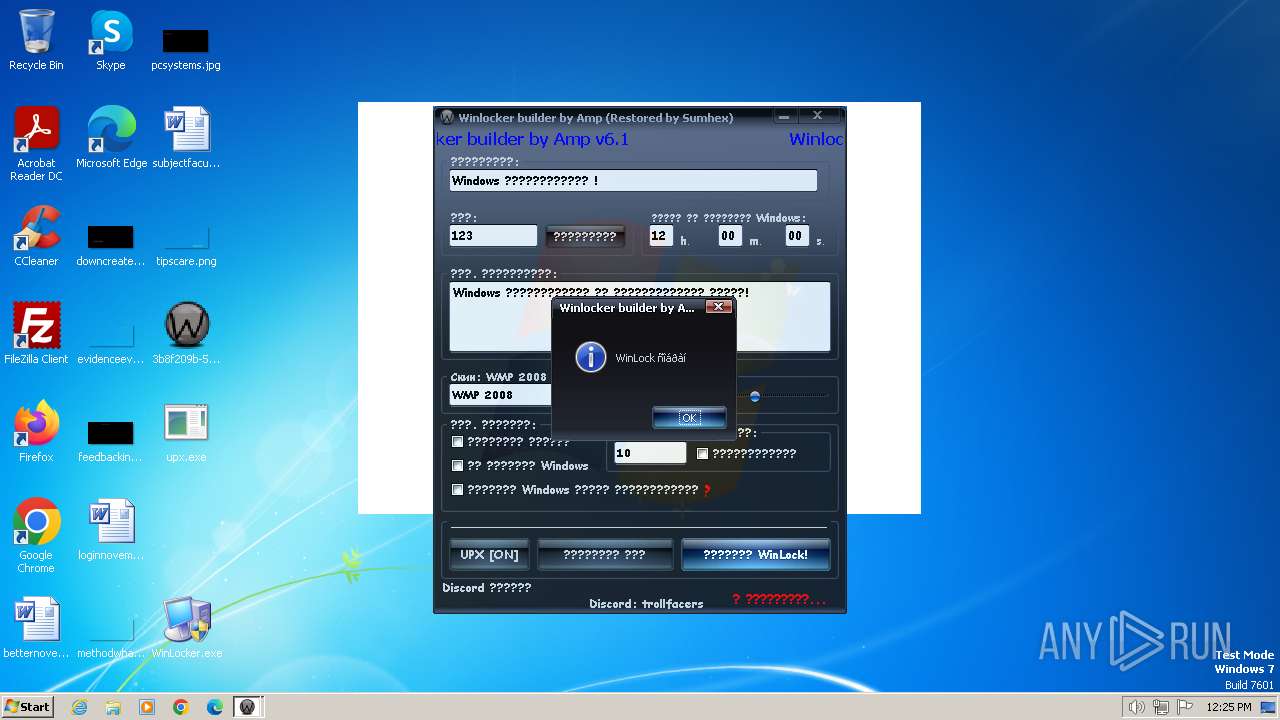The height and width of the screenshot is (720, 1280).
Task: Select the pcsystems.jpg file icon
Action: click(186, 48)
